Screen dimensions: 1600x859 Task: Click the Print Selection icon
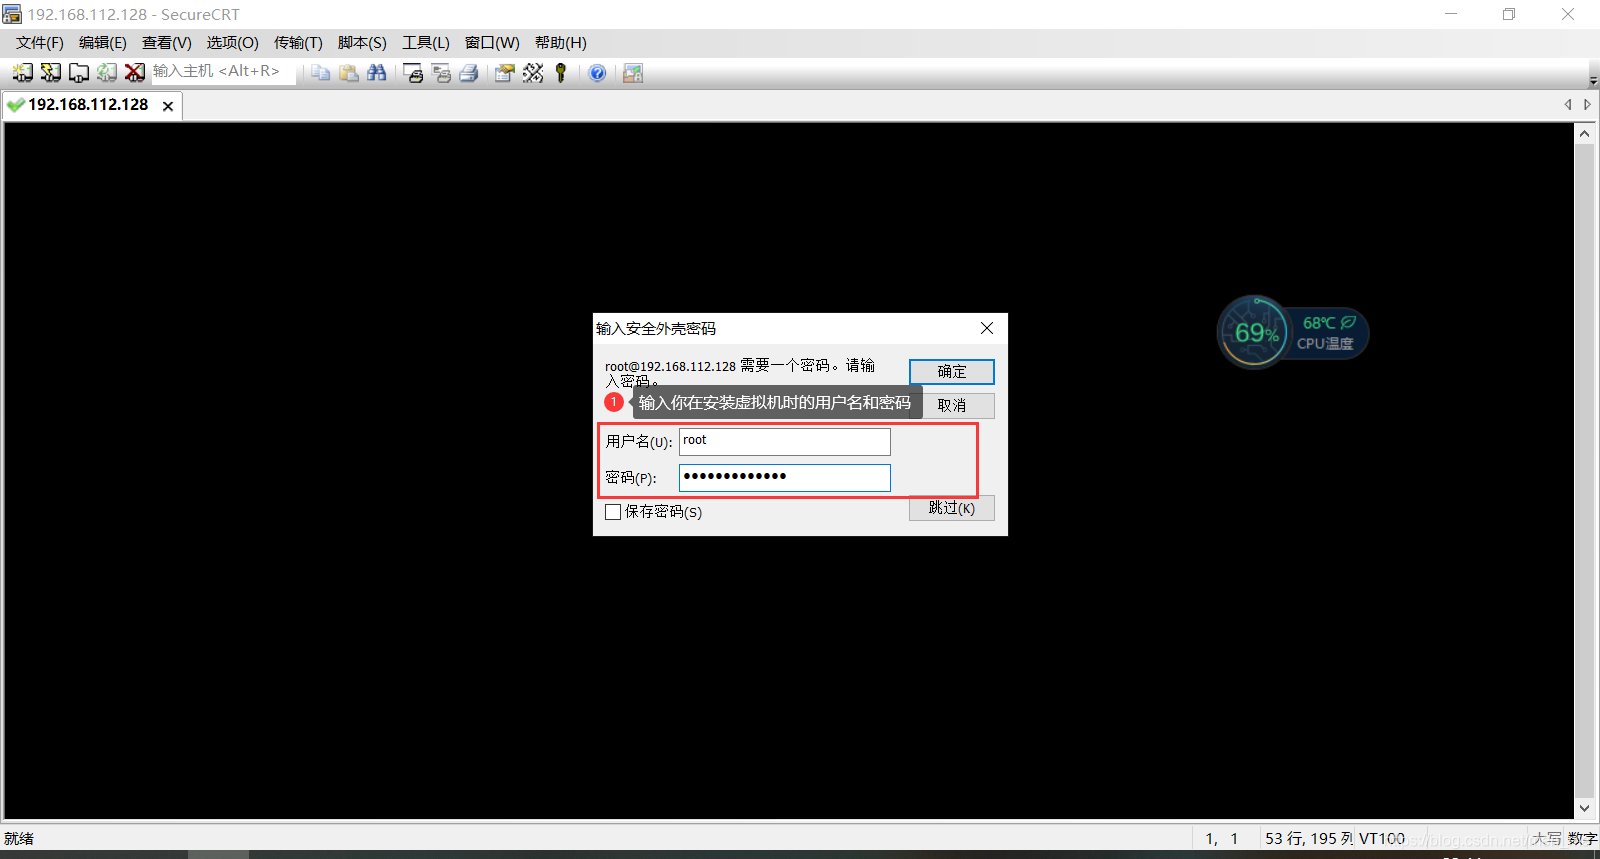point(441,73)
